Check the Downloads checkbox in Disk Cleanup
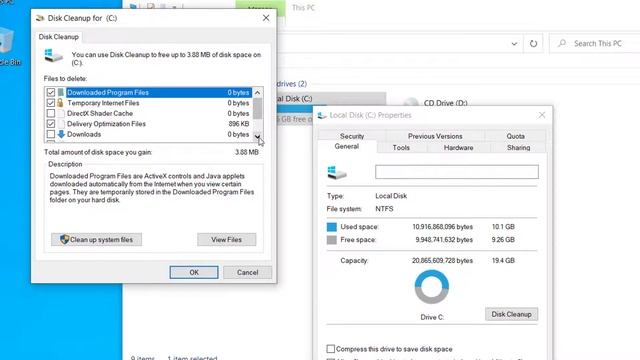640x360 pixels. 51,134
